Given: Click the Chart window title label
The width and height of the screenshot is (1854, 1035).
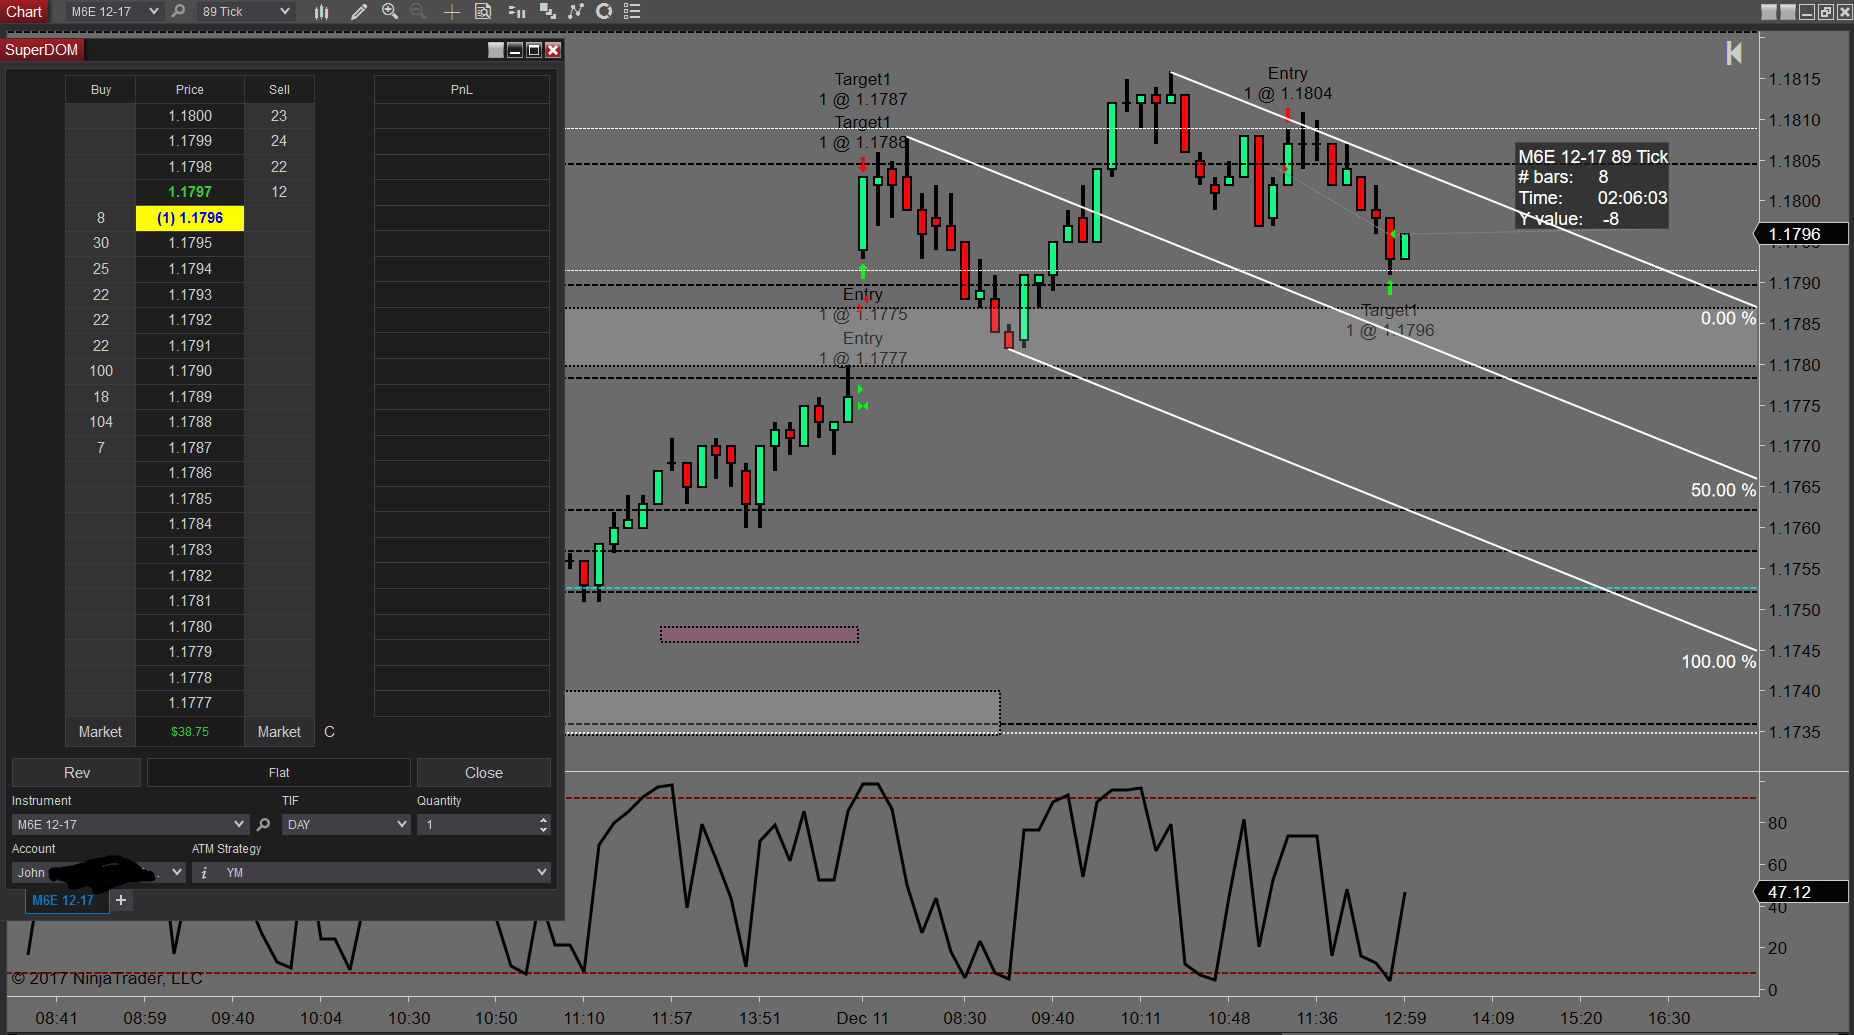Looking at the screenshot, I should coord(24,11).
